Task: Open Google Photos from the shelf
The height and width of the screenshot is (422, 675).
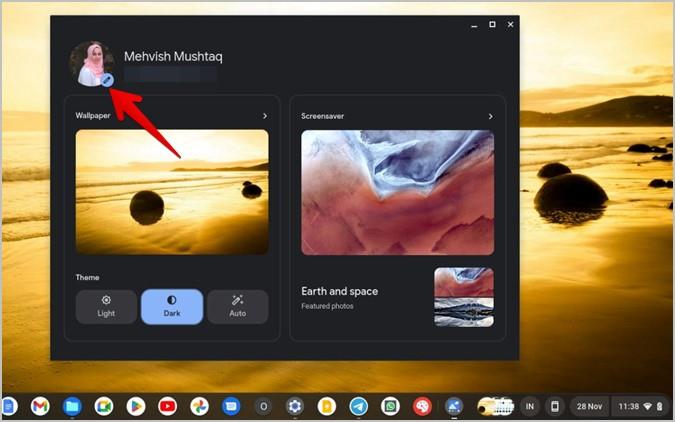Action: (x=199, y=406)
